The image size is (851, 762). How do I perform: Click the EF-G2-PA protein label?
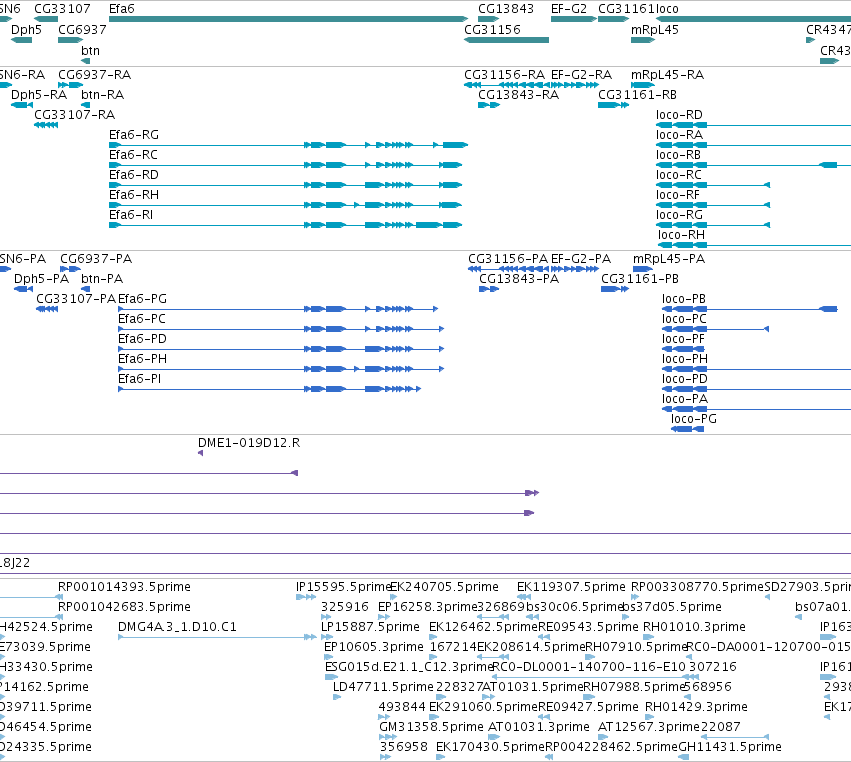click(581, 258)
